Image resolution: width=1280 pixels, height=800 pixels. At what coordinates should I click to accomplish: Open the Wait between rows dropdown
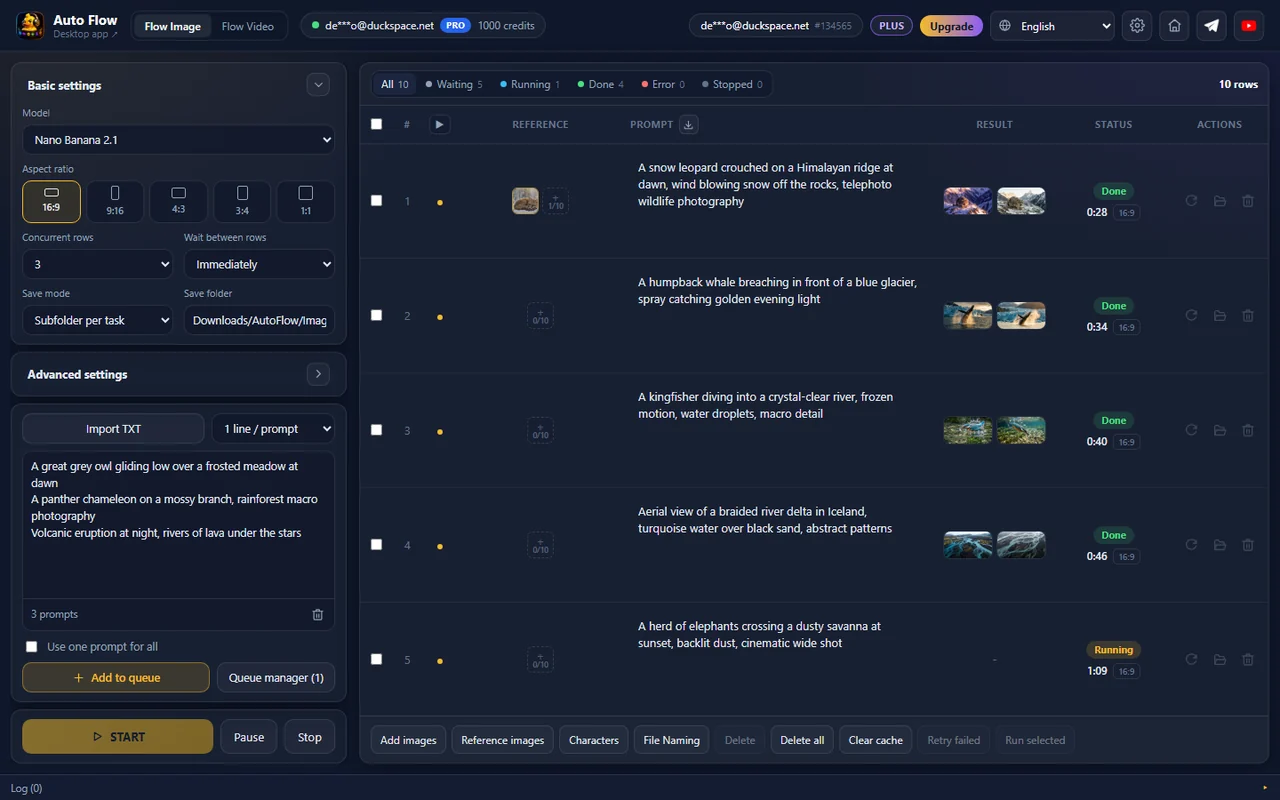coord(259,264)
